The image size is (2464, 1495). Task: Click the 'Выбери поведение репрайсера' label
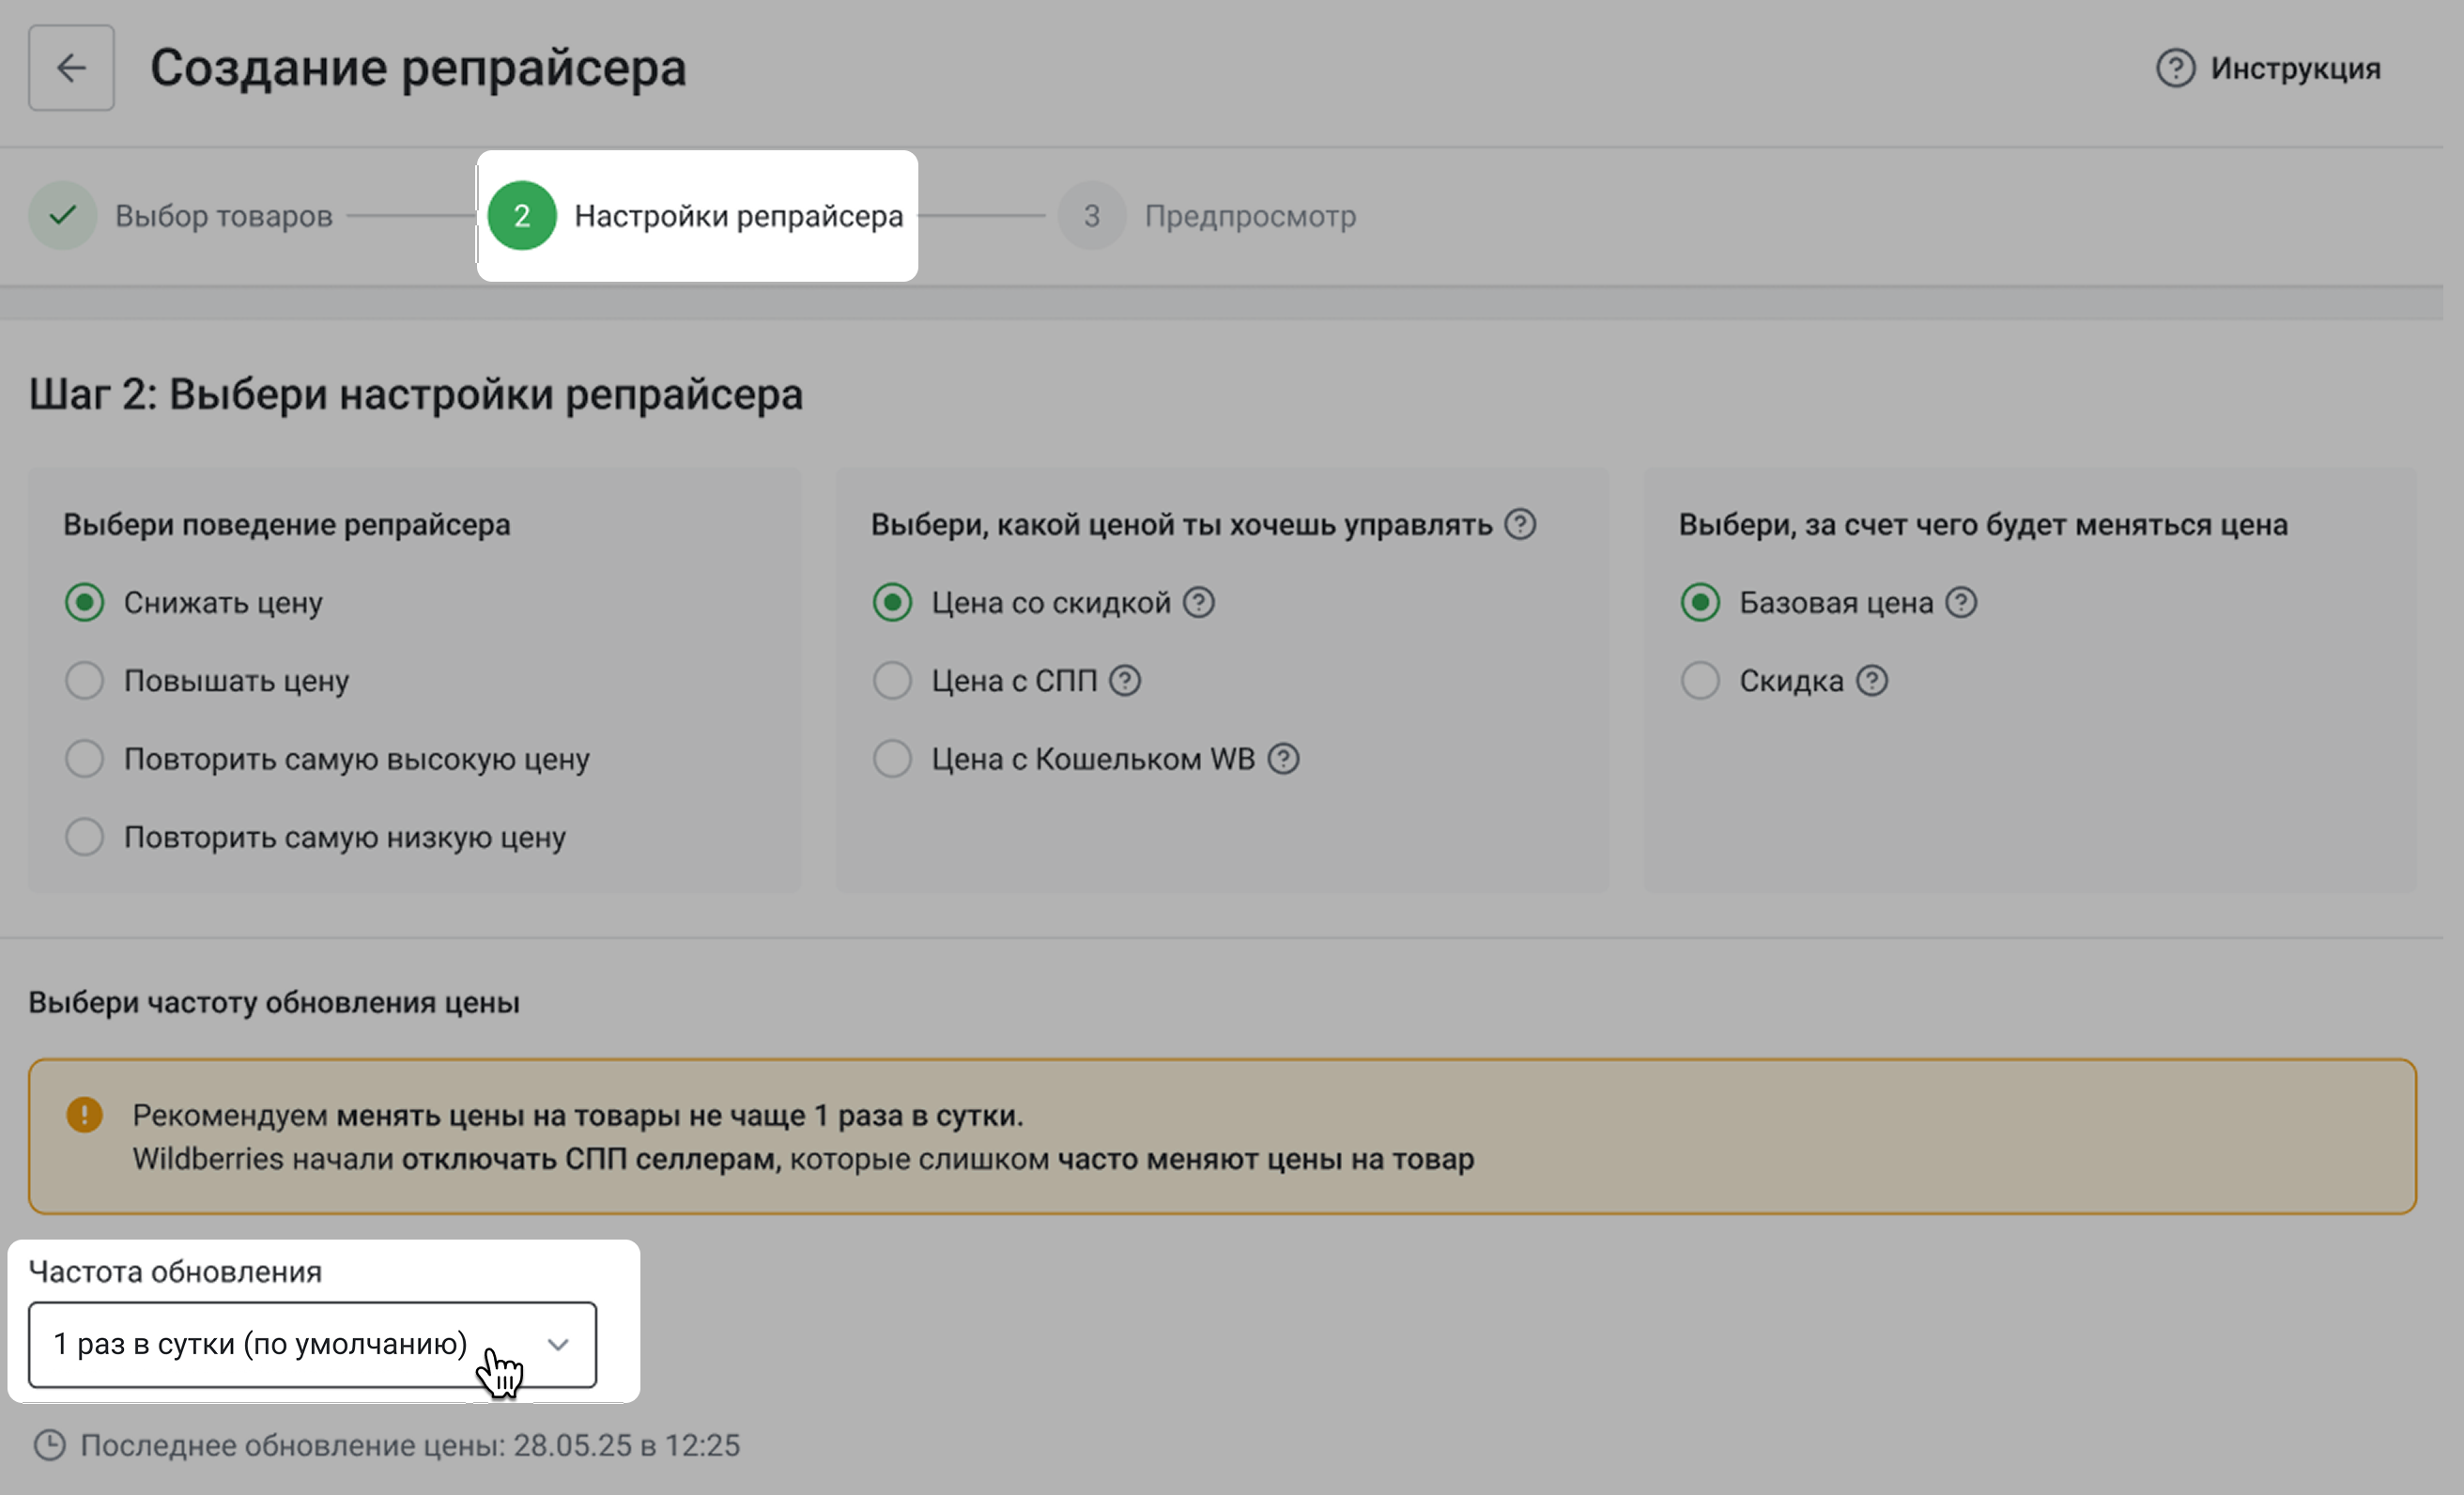pyautogui.click(x=287, y=525)
